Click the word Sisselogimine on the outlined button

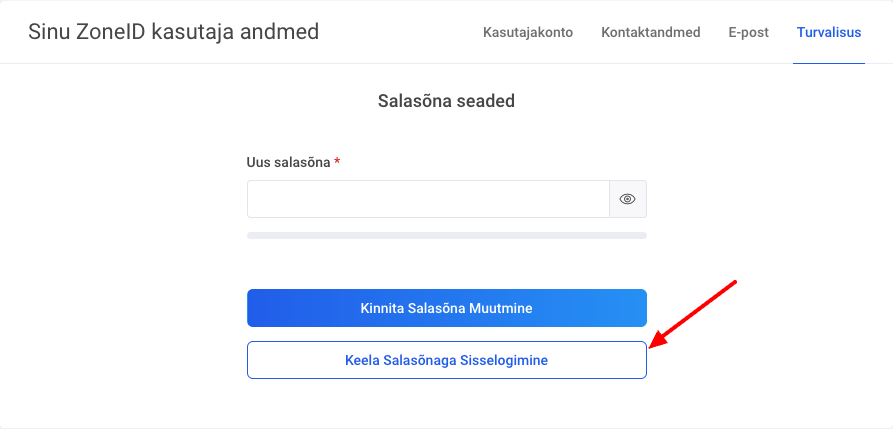point(503,360)
